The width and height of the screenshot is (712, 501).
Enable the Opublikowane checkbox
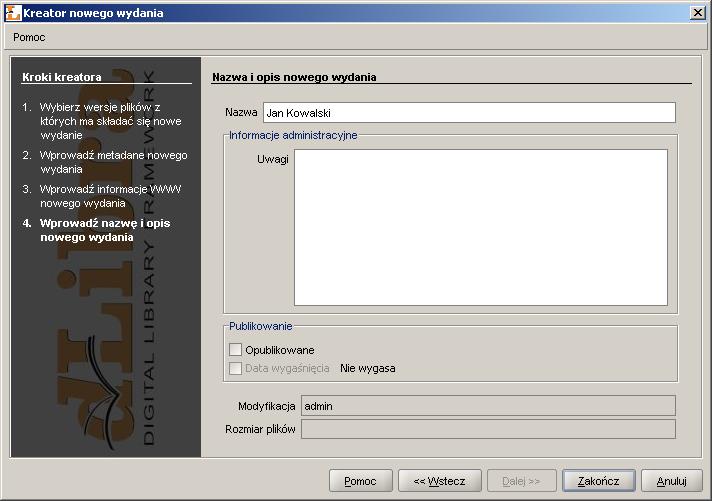[x=235, y=350]
